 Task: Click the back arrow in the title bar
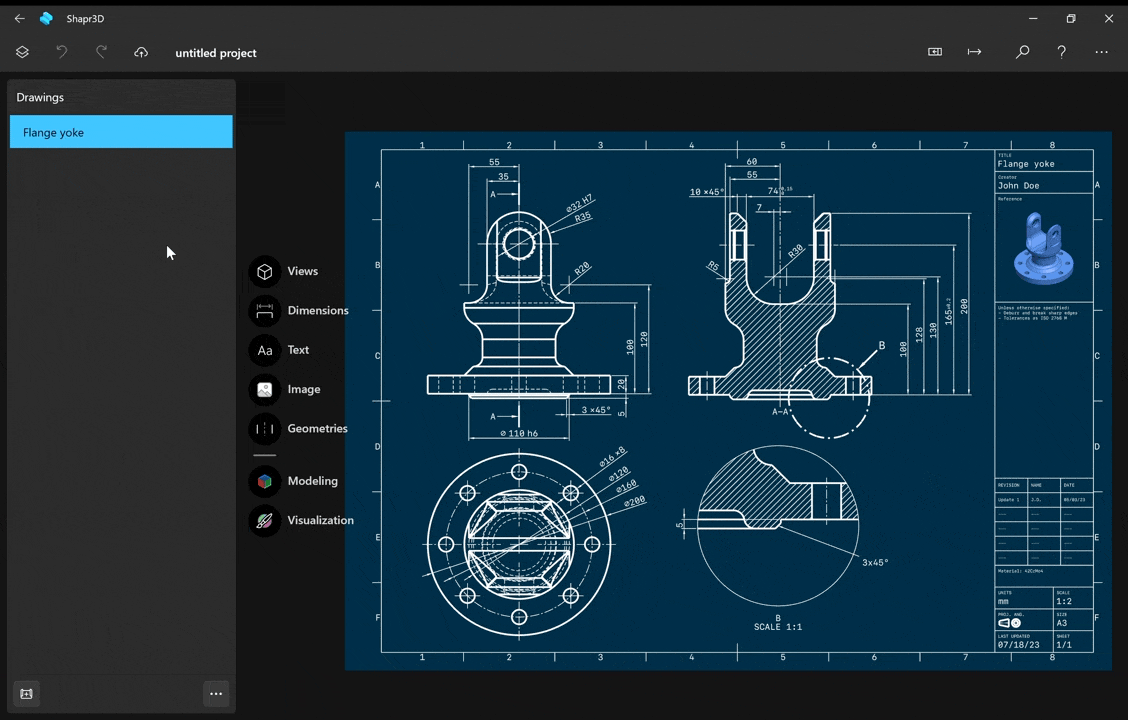19,18
